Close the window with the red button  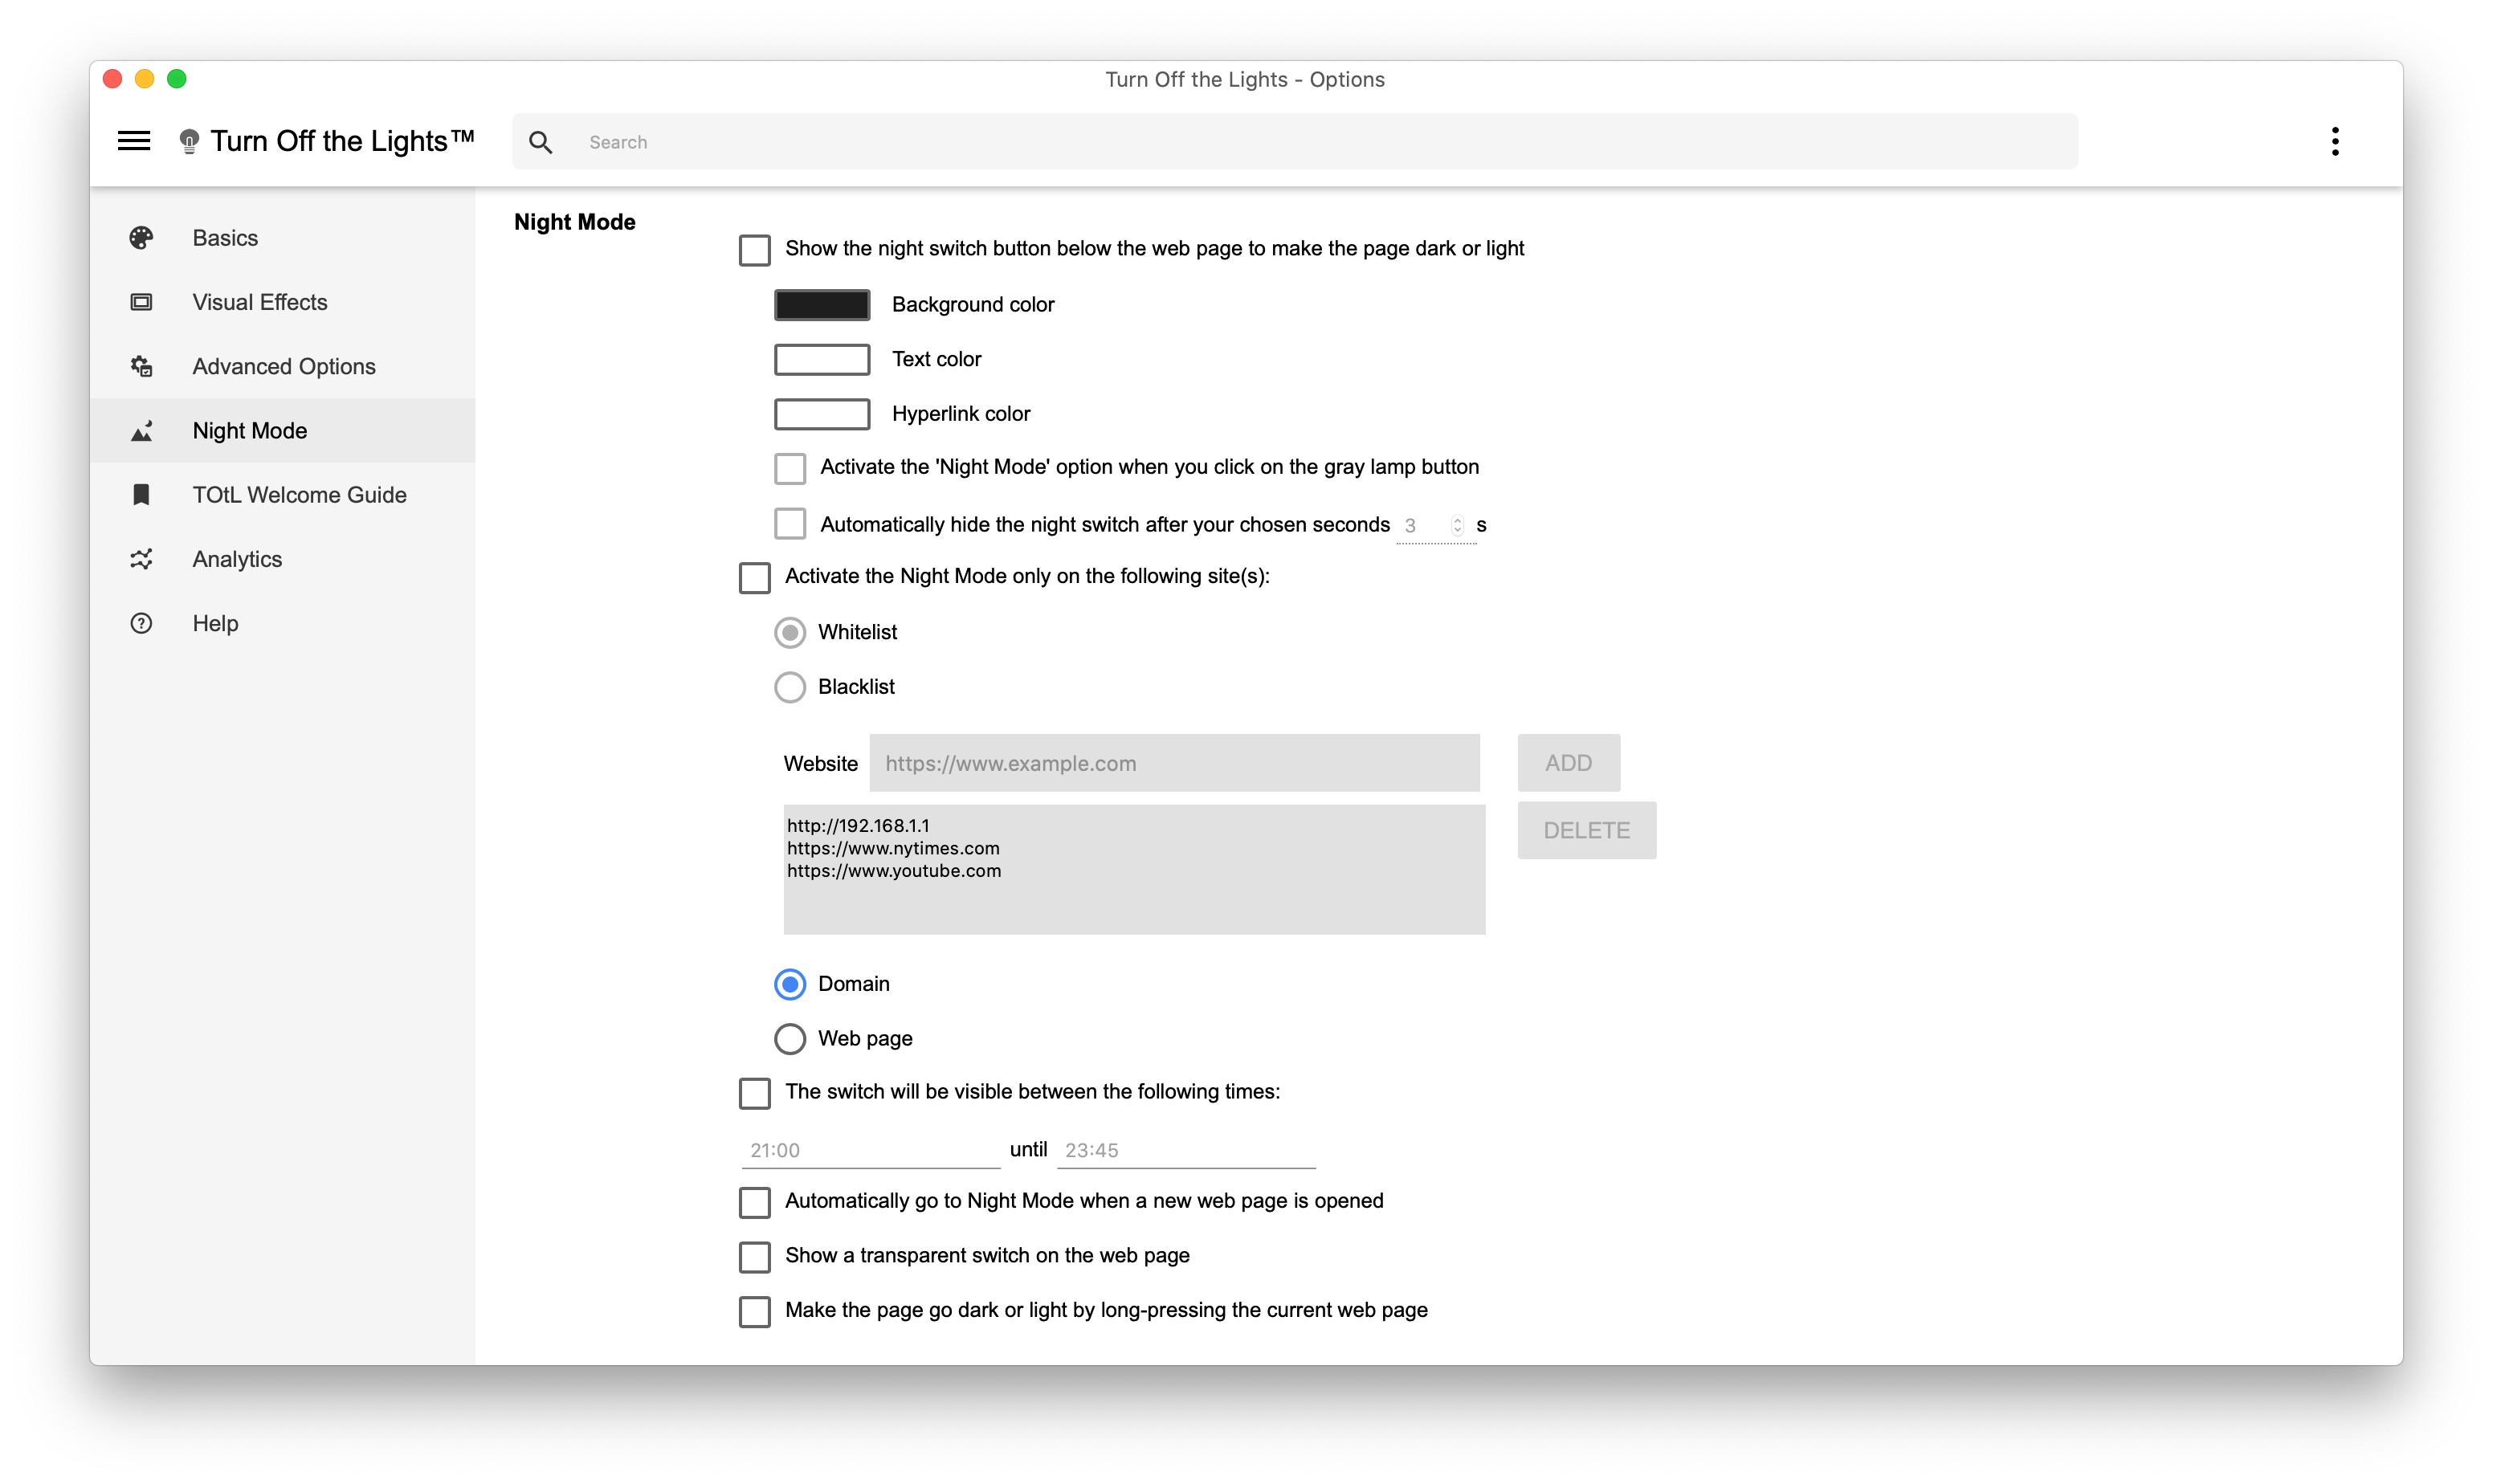click(x=113, y=79)
